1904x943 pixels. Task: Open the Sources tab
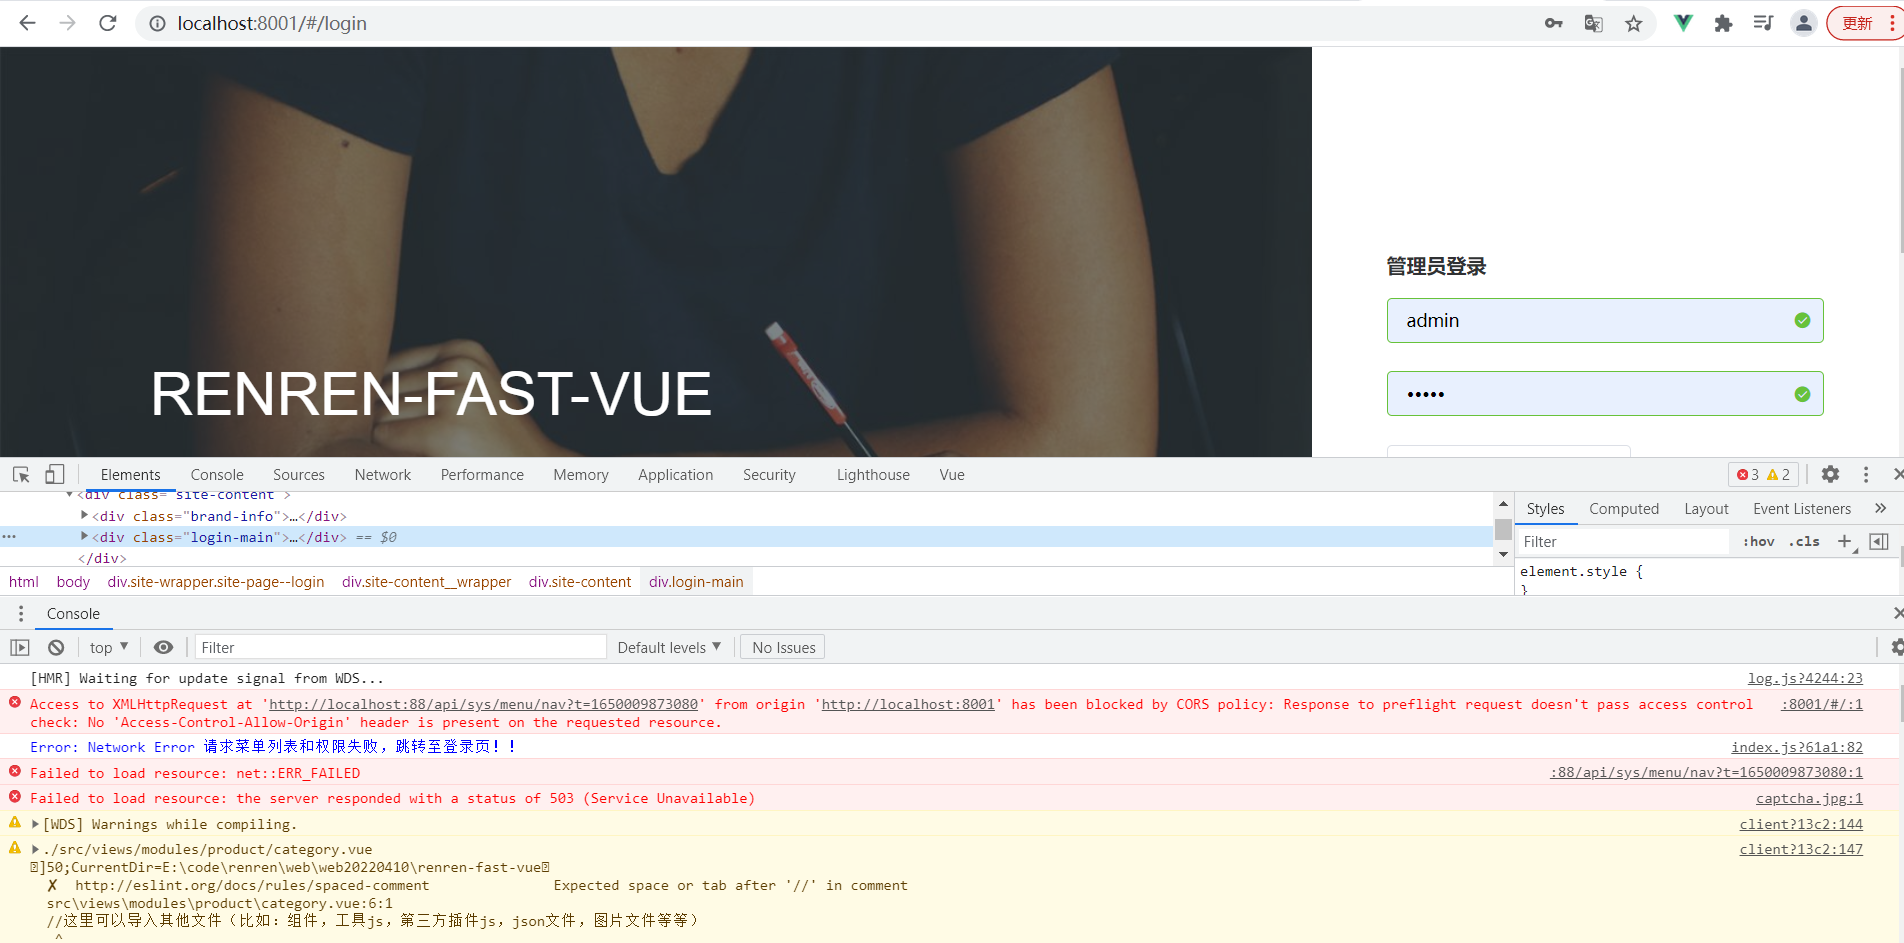click(298, 475)
